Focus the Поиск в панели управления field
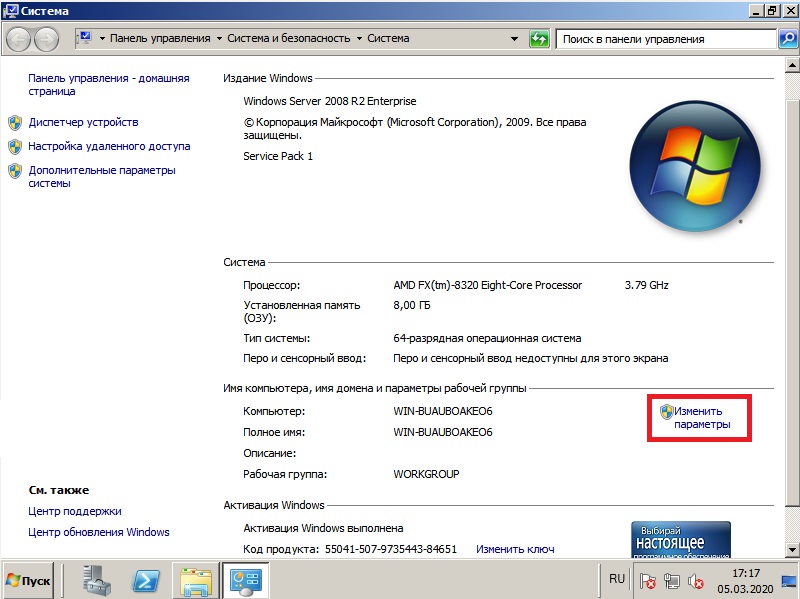Viewport: 800px width, 599px height. coord(665,39)
